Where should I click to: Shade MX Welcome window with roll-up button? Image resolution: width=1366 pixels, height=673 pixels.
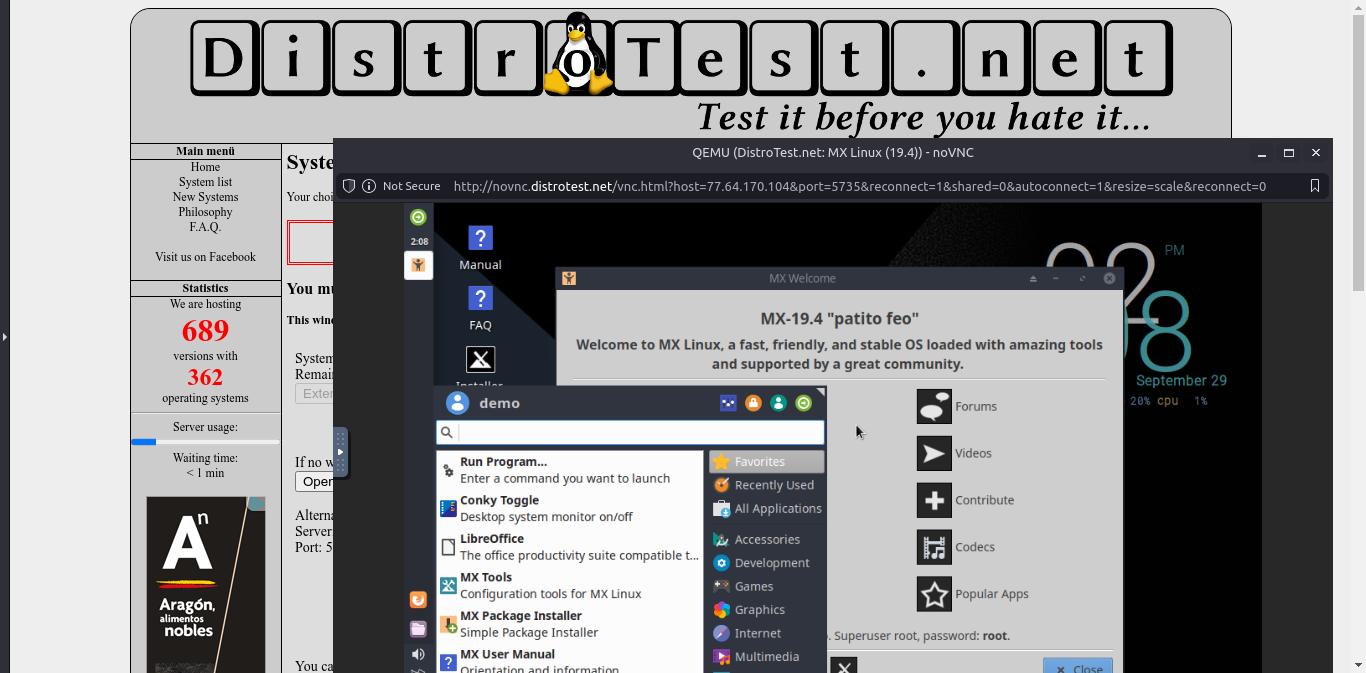1033,278
